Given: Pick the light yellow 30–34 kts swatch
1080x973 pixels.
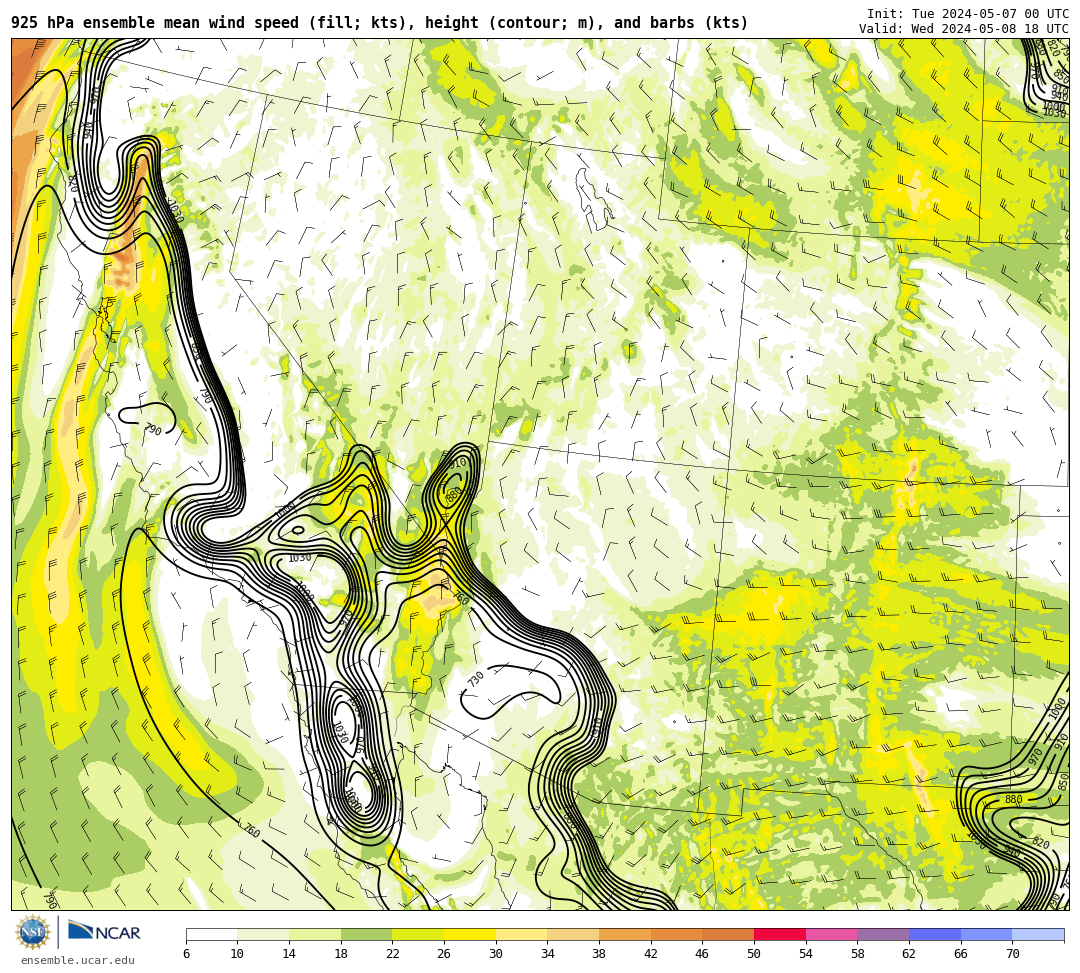Looking at the screenshot, I should click(x=521, y=934).
